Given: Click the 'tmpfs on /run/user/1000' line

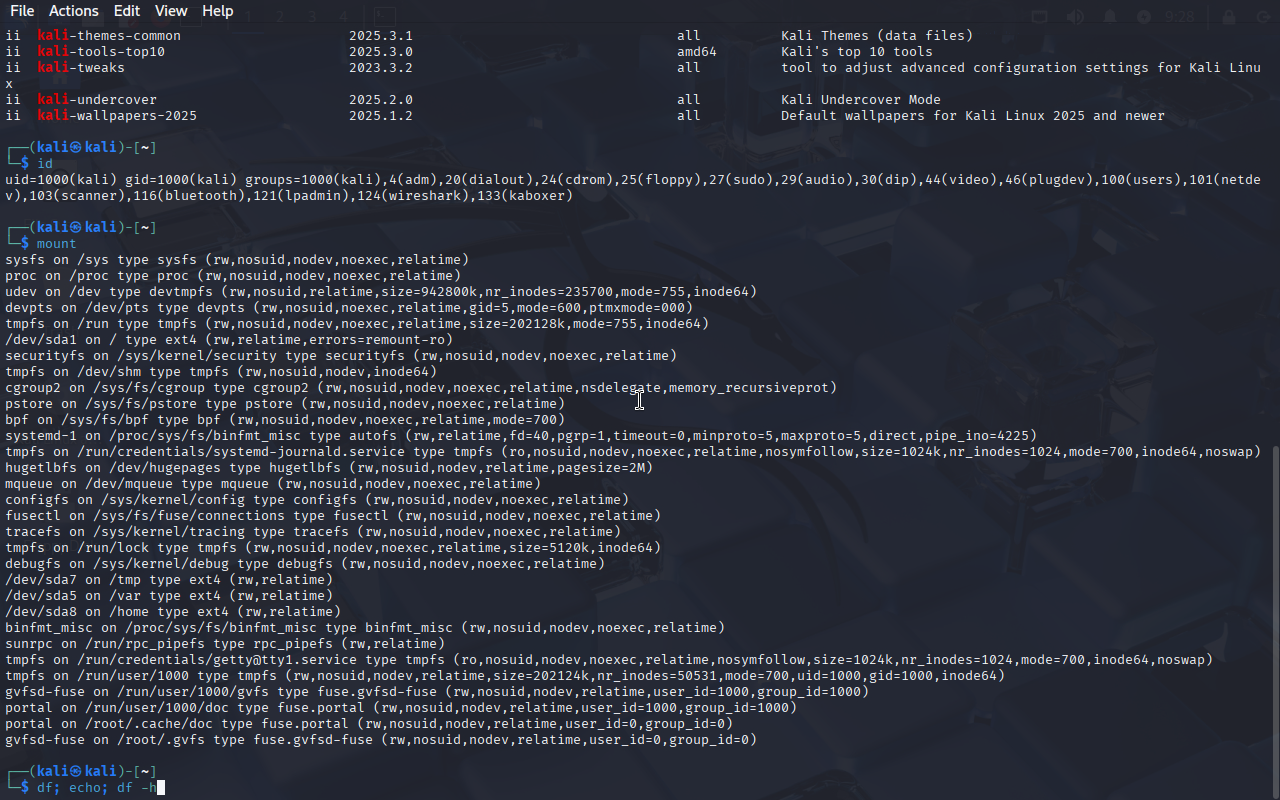Looking at the screenshot, I should pyautogui.click(x=505, y=676).
